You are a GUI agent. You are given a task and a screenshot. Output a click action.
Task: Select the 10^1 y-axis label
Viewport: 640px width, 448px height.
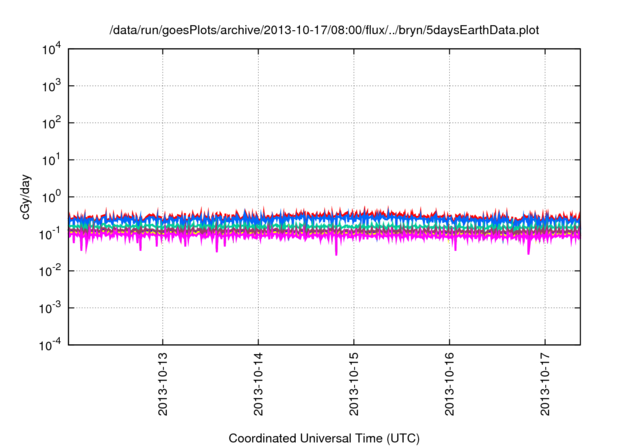[x=52, y=160]
